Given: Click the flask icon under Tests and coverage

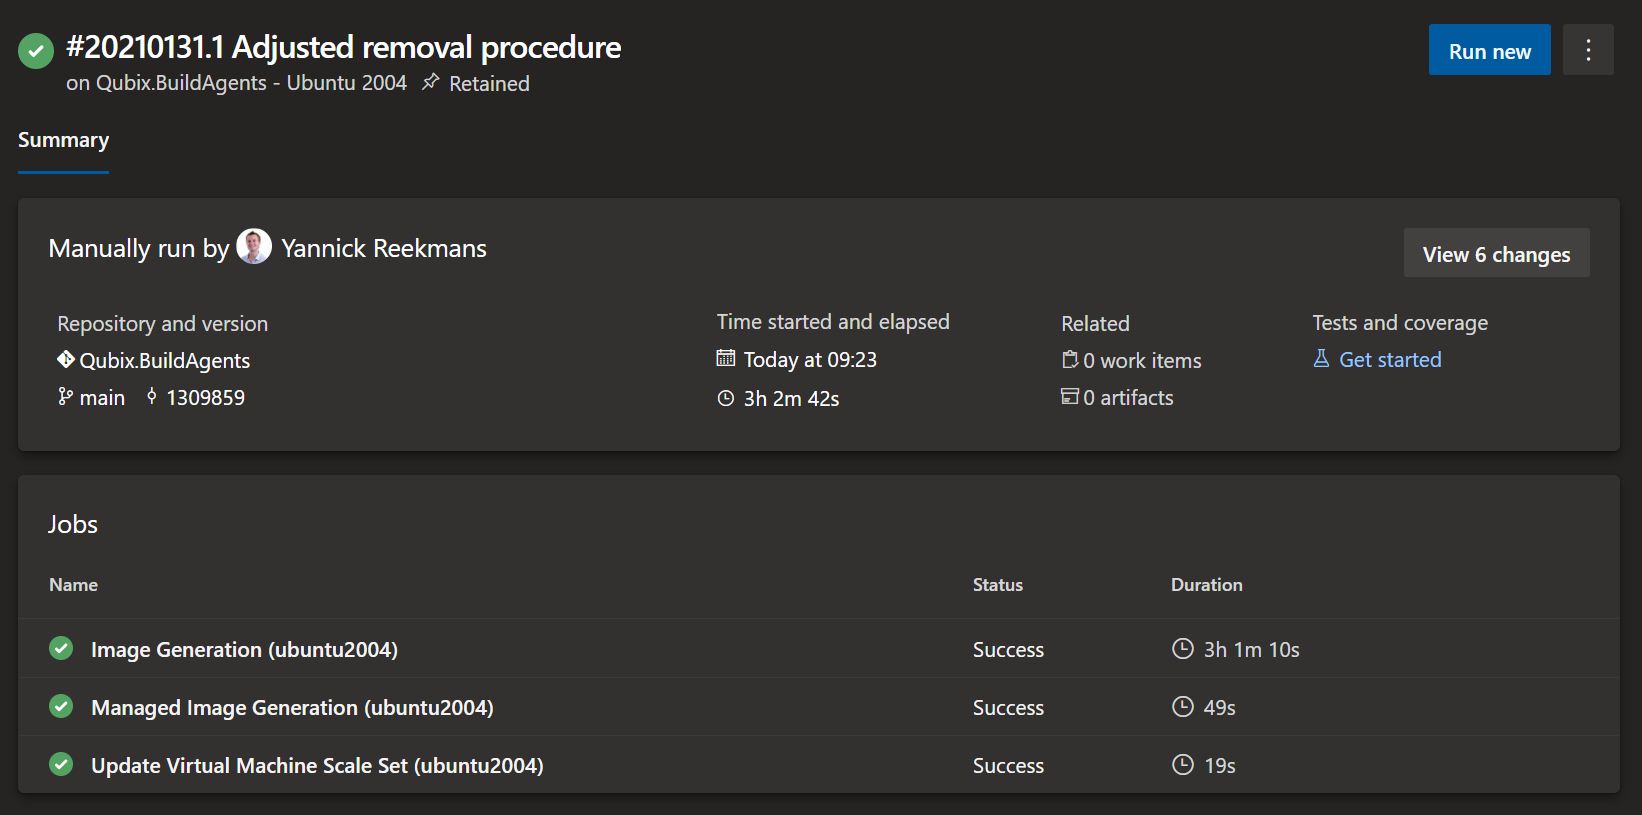Looking at the screenshot, I should click(1321, 359).
